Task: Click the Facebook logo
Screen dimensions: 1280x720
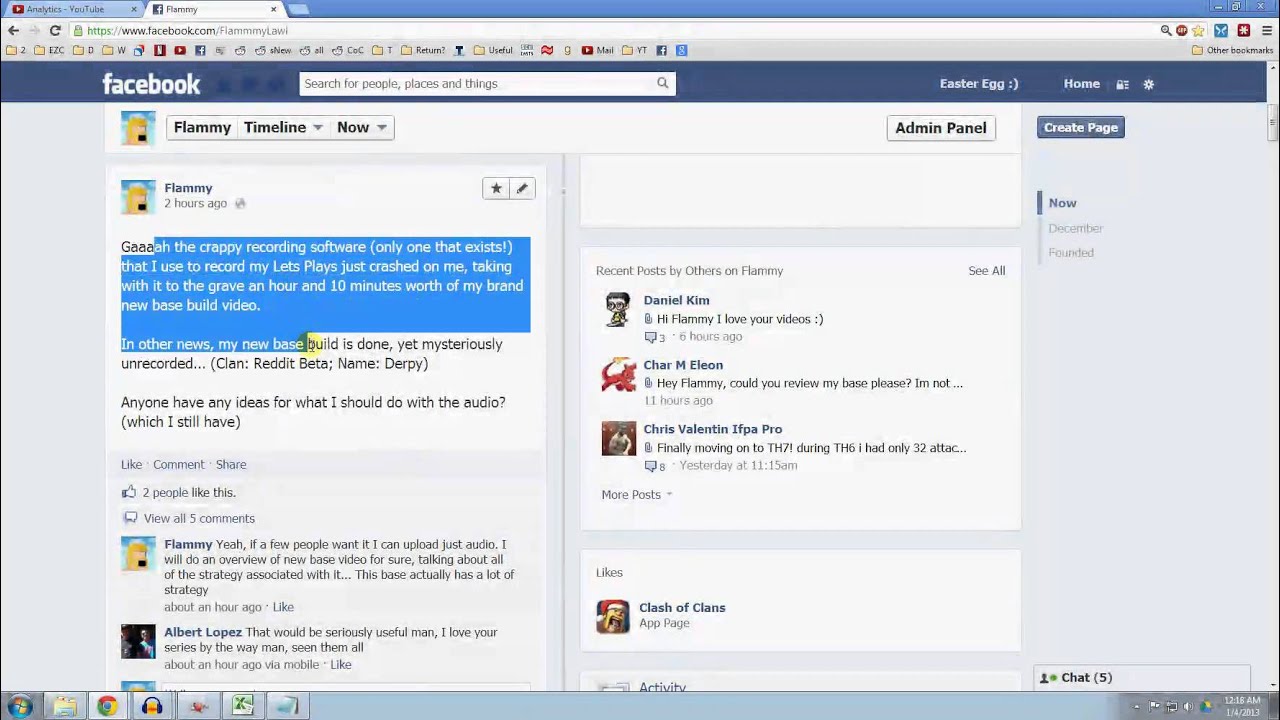Action: 151,84
